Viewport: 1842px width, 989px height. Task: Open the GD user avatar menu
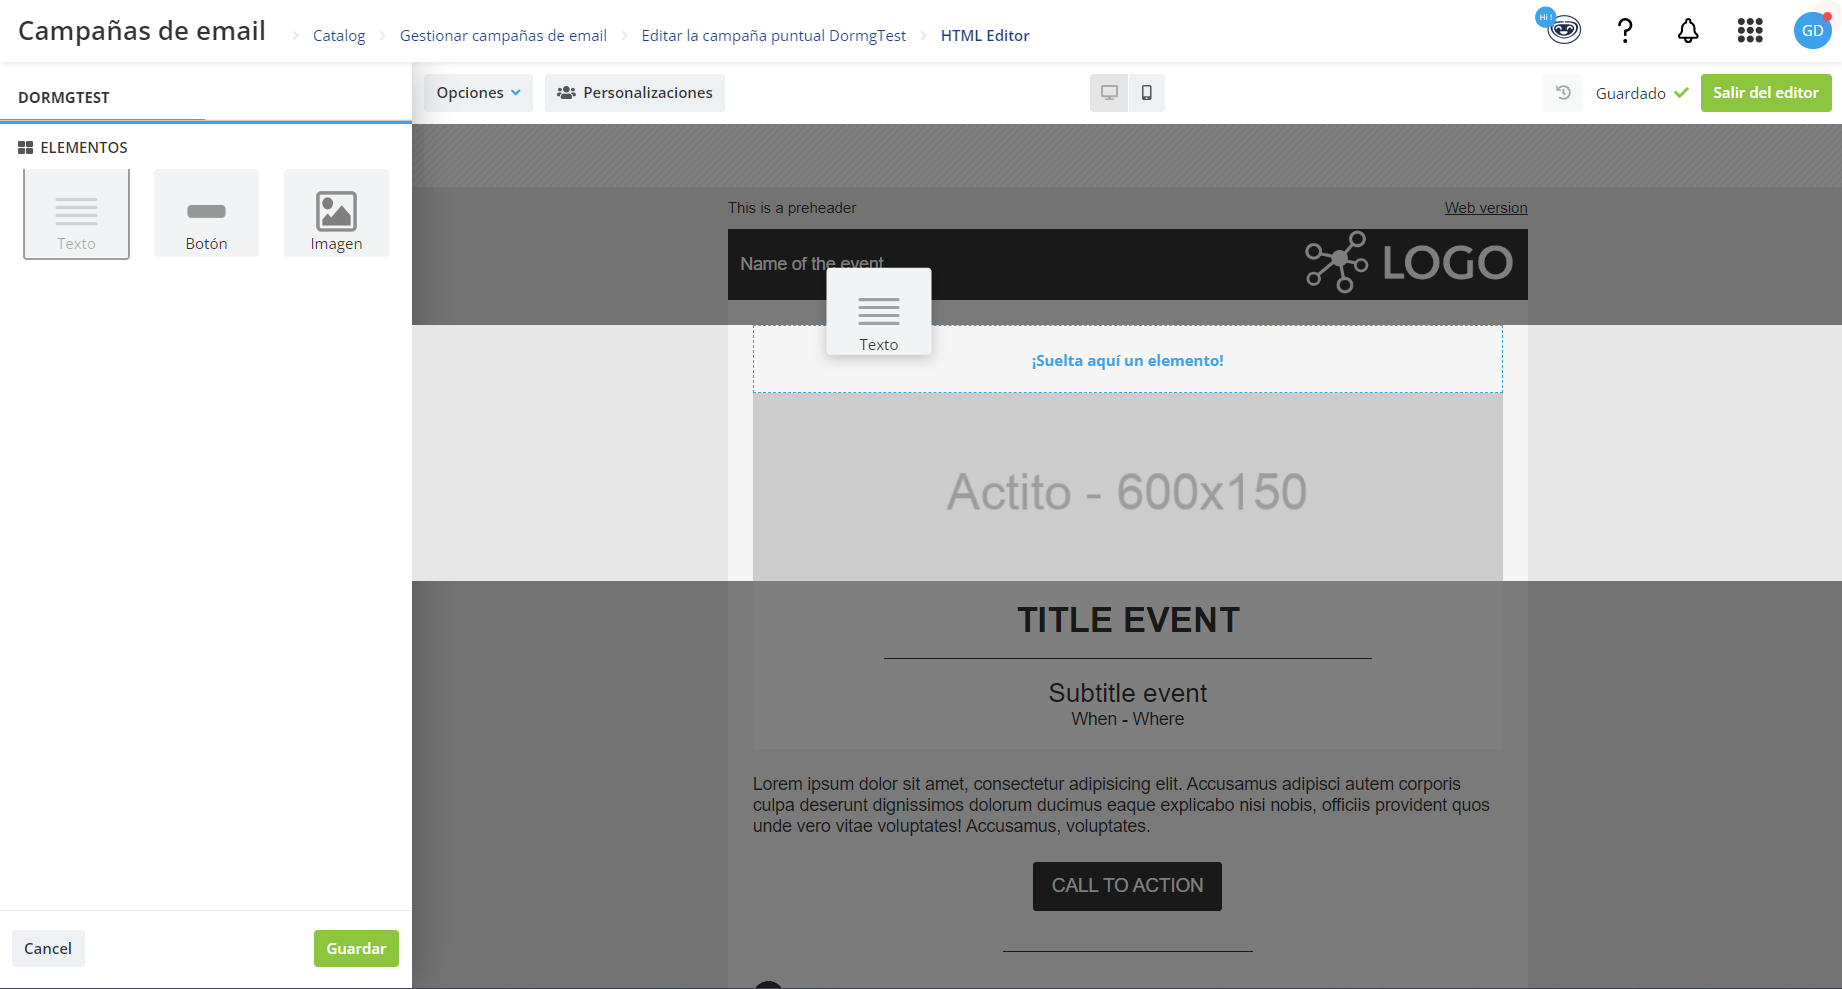[1812, 31]
